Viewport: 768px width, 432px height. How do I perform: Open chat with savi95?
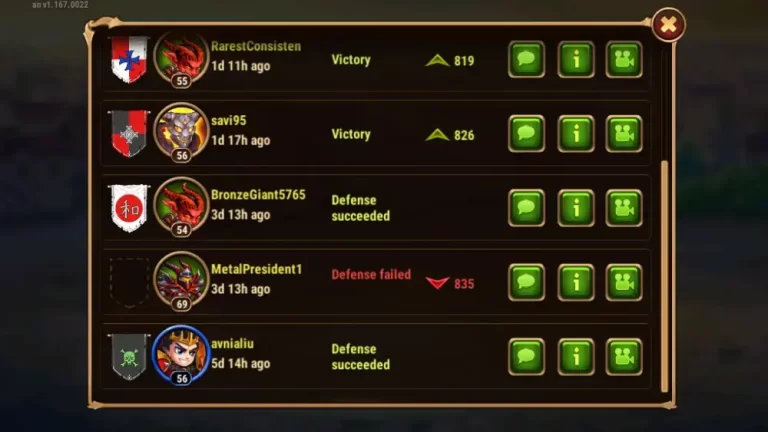click(527, 134)
